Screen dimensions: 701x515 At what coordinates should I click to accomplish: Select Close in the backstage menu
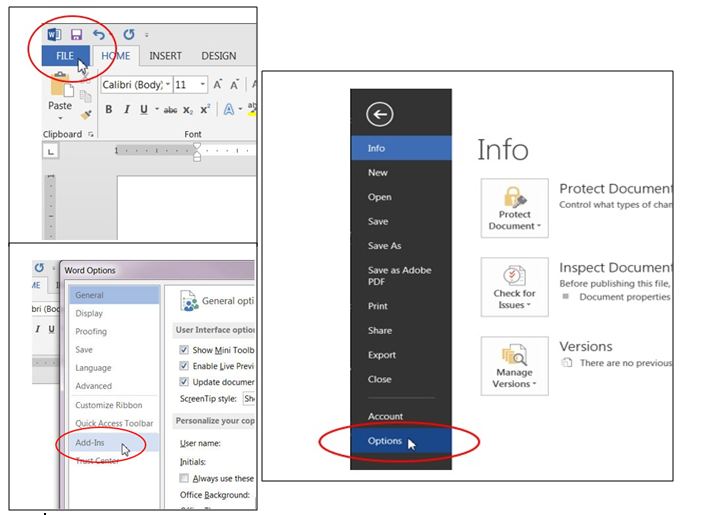pyautogui.click(x=401, y=379)
